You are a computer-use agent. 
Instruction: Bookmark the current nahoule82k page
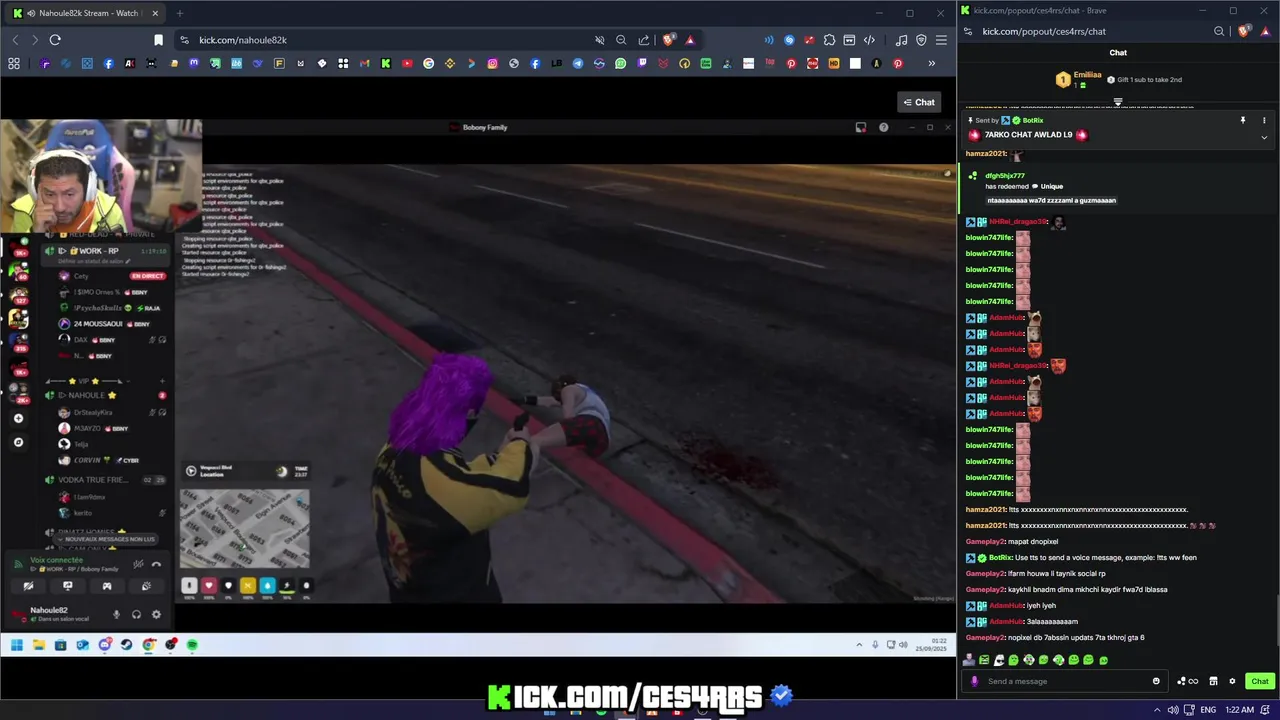tap(158, 40)
